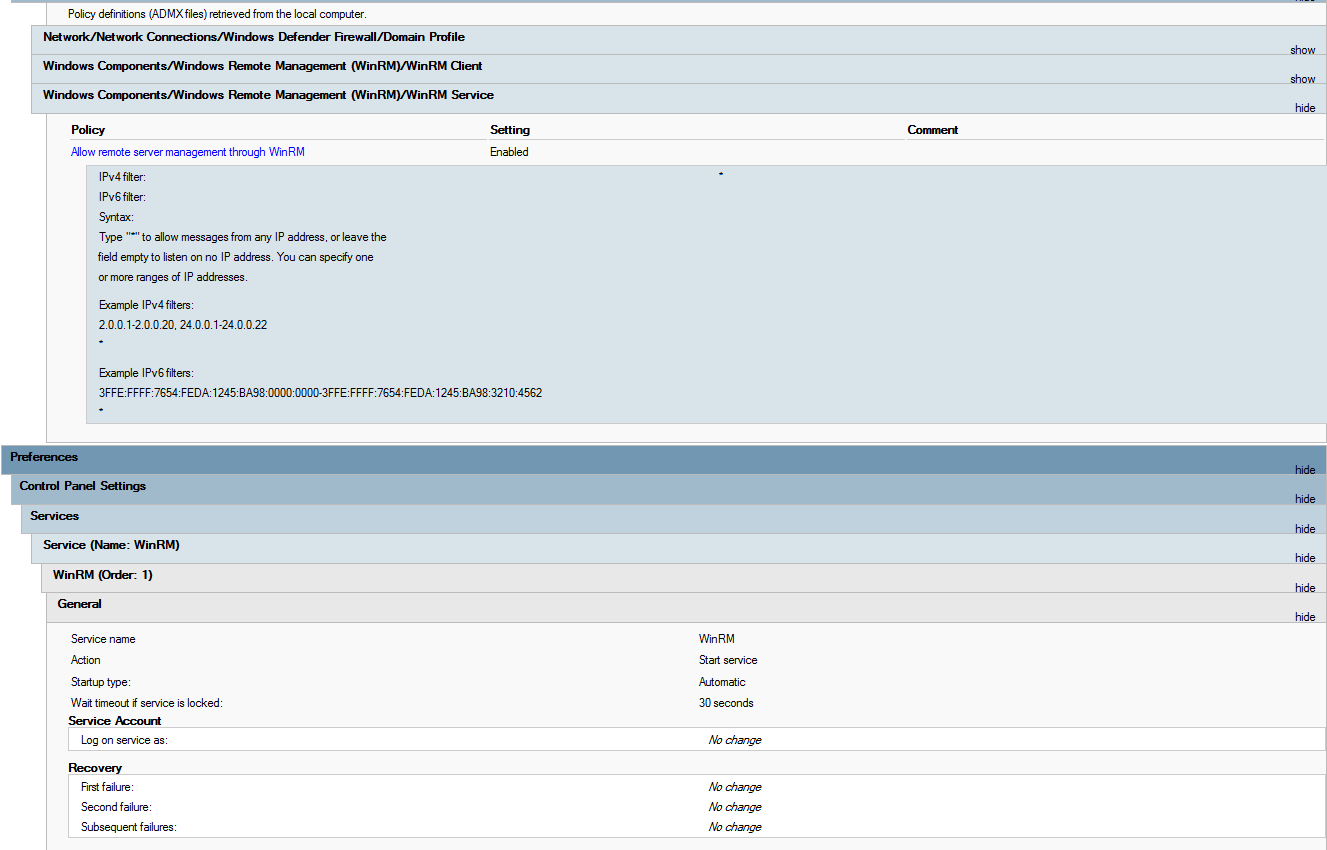This screenshot has height=850, width=1327.
Task: Click the 'Example IPv6 filters:' heading
Action: click(146, 373)
